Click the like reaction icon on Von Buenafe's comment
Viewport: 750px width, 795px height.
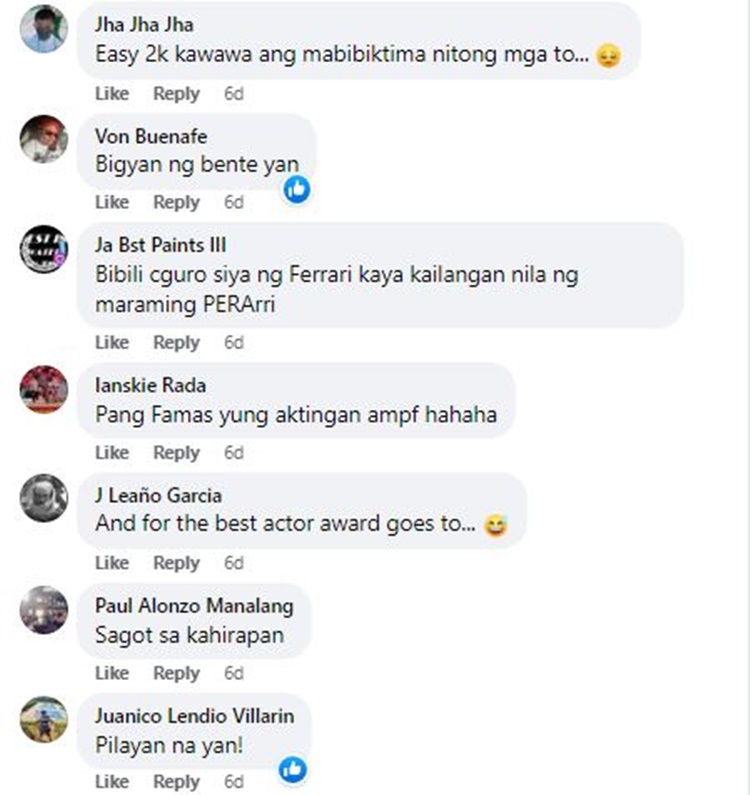pos(297,190)
